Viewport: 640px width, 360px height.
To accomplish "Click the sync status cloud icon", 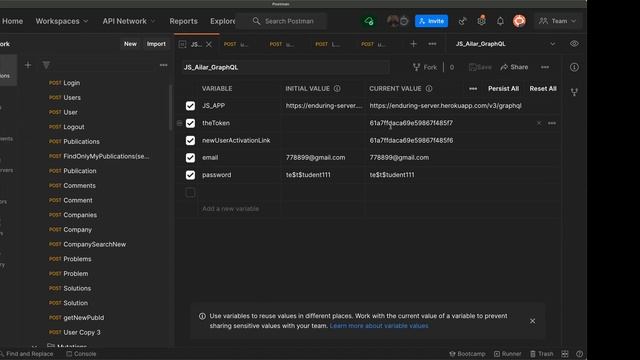I will [x=369, y=21].
